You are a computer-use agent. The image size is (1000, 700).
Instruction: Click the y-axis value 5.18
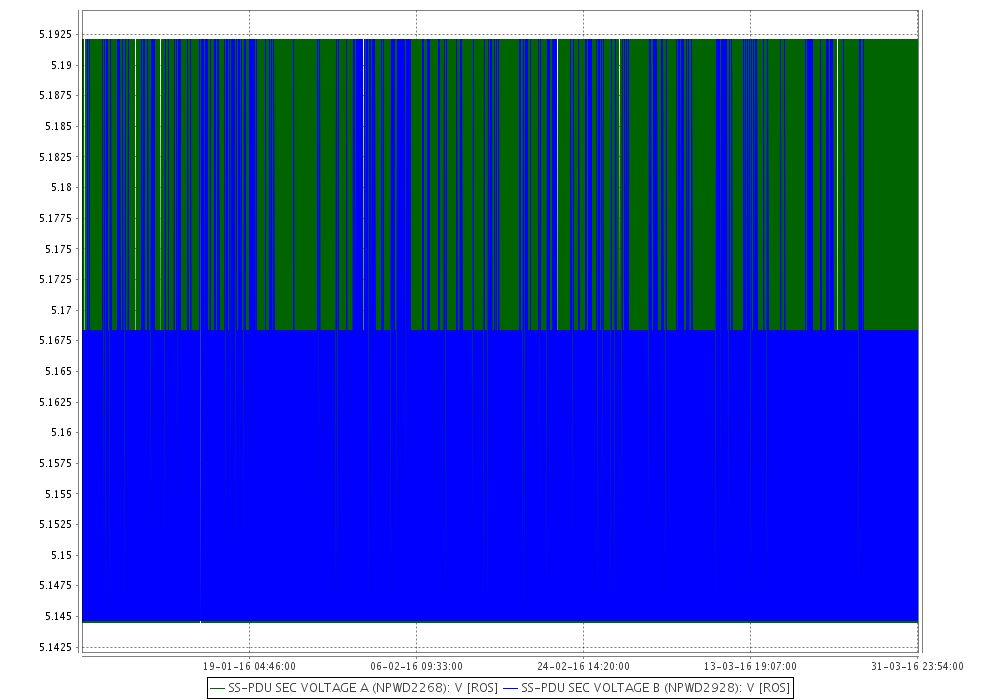point(61,187)
